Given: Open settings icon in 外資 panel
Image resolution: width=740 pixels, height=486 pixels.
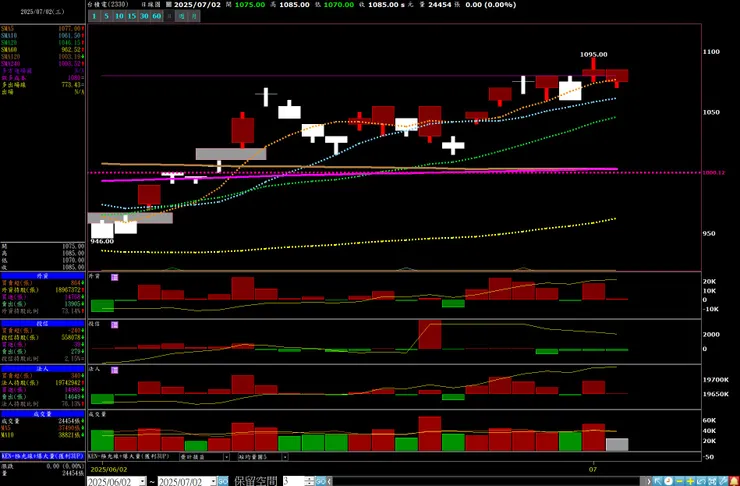Looking at the screenshot, I should click(x=114, y=277).
